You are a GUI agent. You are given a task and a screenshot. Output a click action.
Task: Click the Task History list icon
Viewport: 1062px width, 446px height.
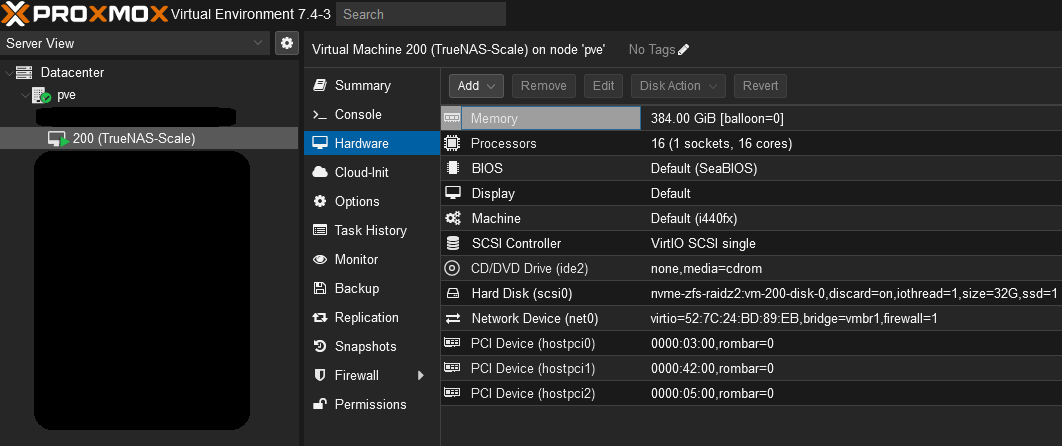320,231
